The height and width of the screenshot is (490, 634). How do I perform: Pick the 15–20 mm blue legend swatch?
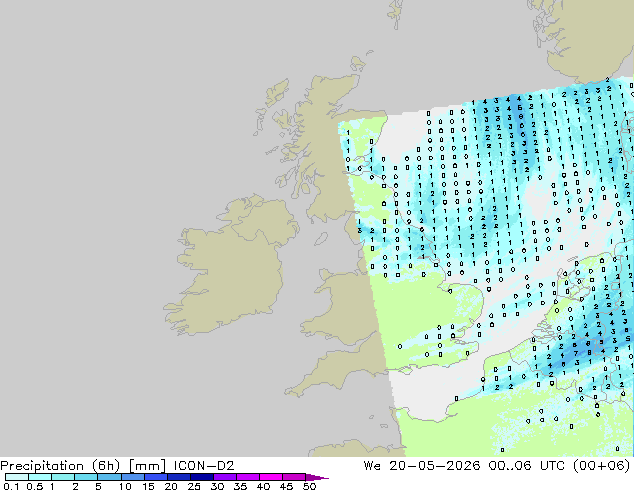tap(155, 477)
